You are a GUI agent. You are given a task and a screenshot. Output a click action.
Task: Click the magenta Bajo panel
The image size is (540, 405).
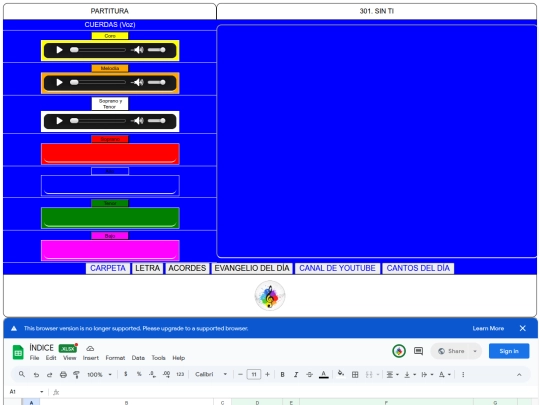tap(110, 250)
